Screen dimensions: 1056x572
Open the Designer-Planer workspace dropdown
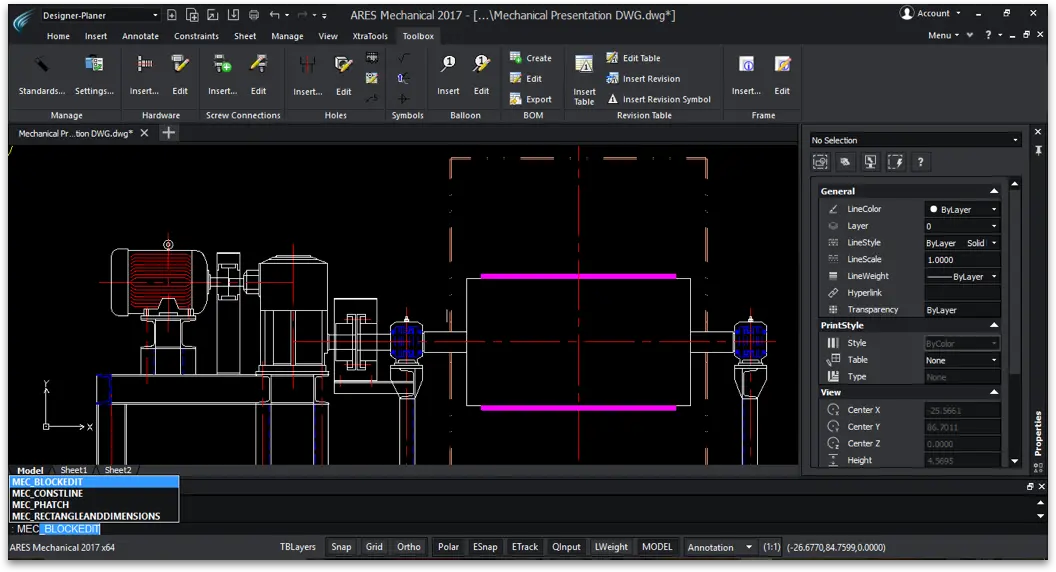[x=100, y=15]
